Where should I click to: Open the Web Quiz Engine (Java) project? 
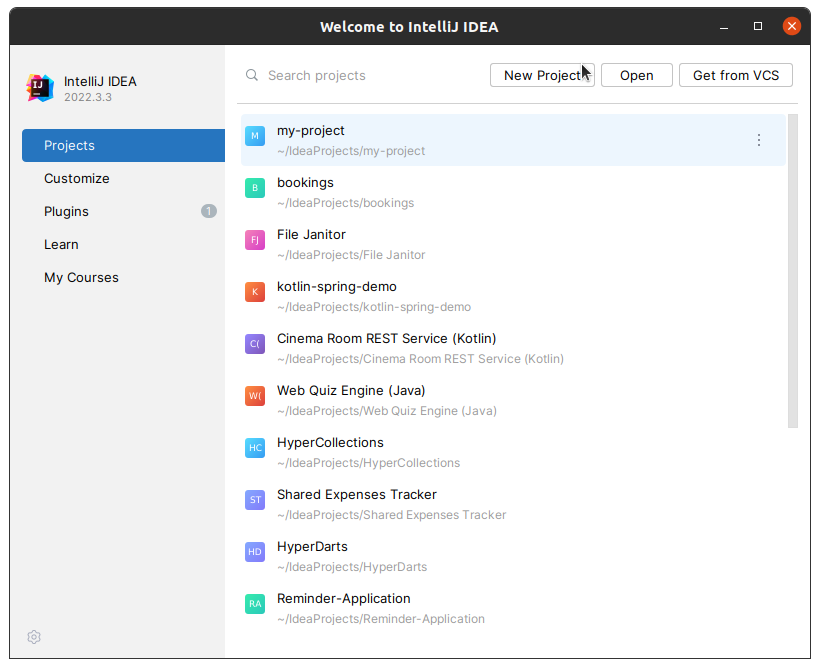pos(513,400)
